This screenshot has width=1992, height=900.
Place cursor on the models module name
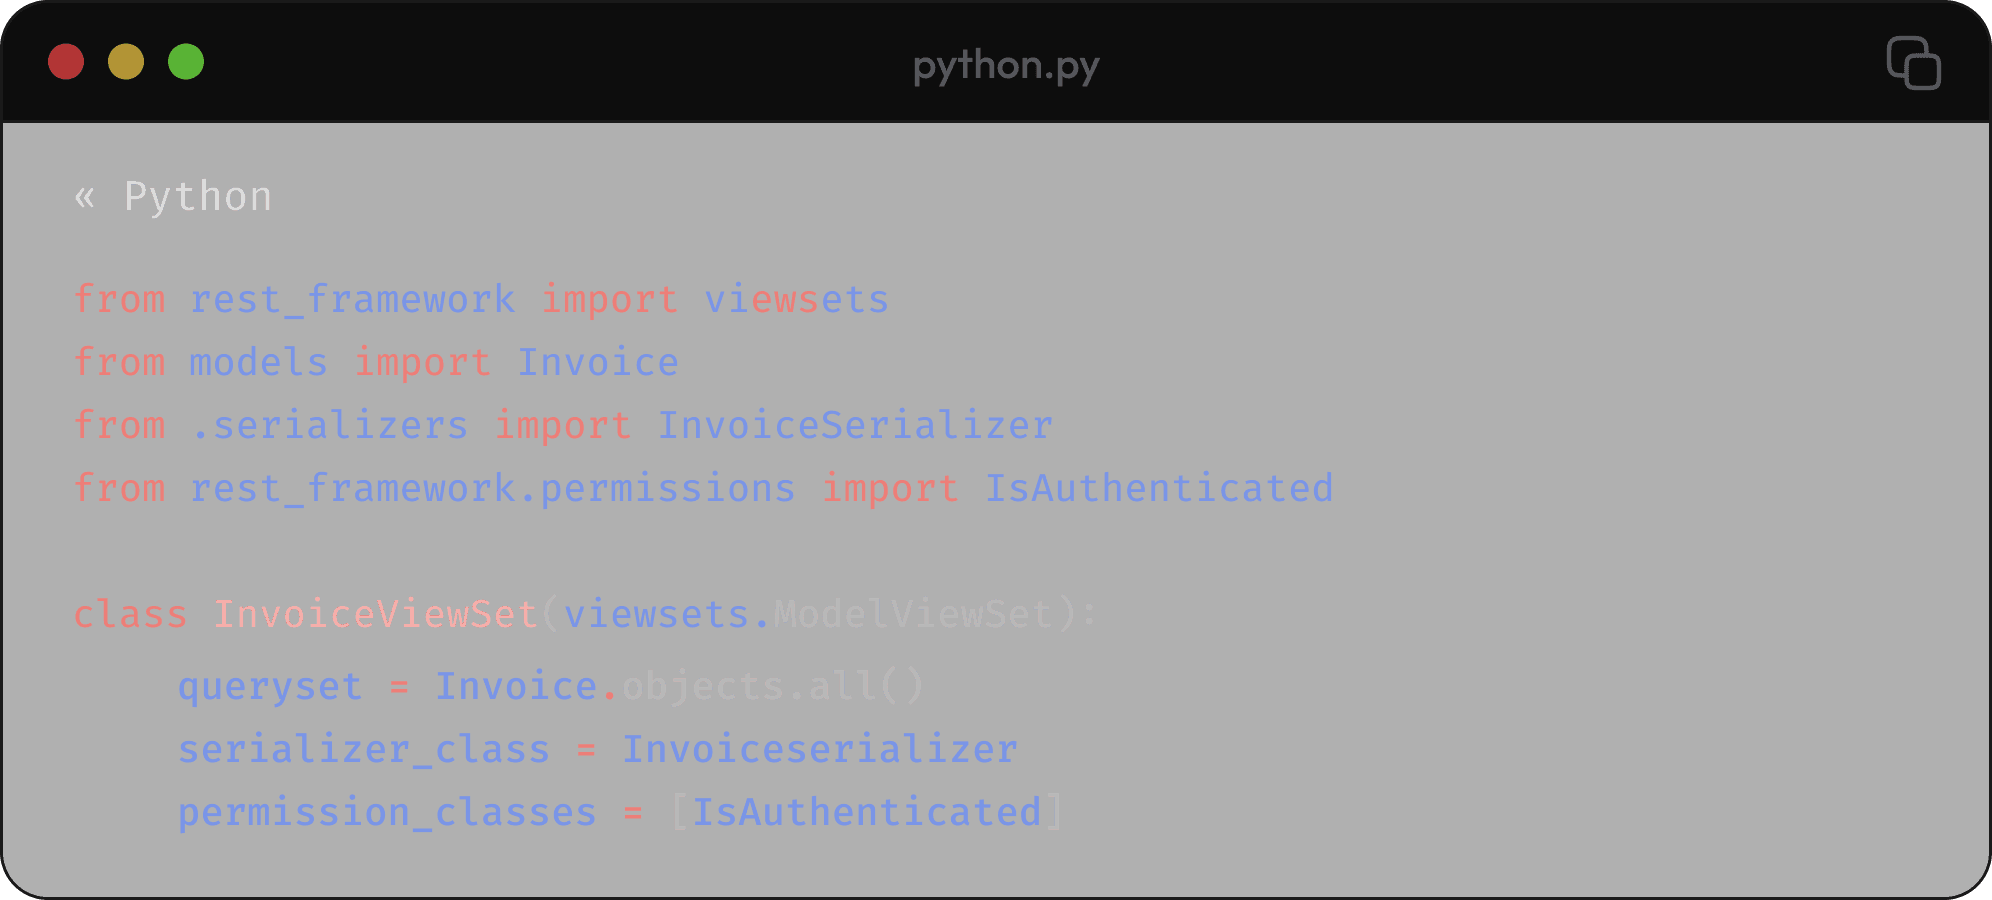[258, 363]
